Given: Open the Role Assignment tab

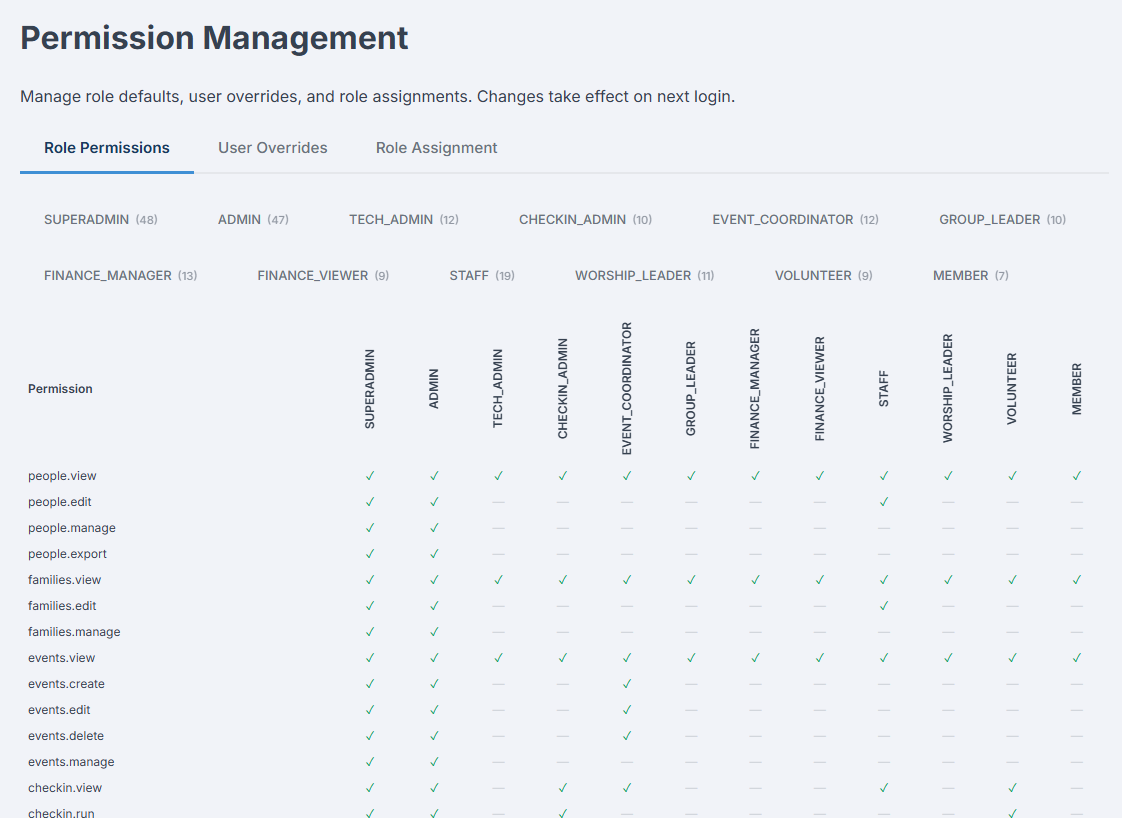Looking at the screenshot, I should pyautogui.click(x=436, y=147).
